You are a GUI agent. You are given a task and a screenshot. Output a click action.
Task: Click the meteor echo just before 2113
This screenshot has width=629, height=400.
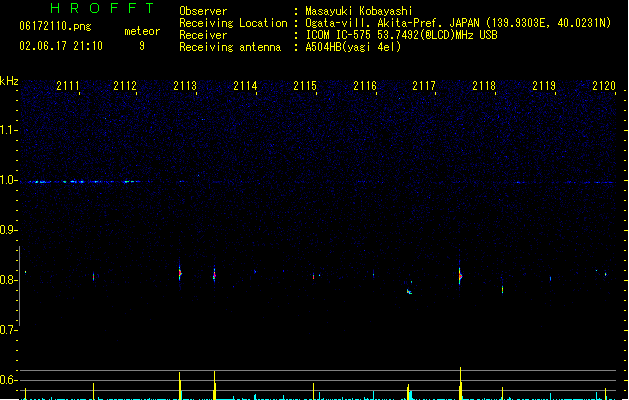pyautogui.click(x=180, y=274)
